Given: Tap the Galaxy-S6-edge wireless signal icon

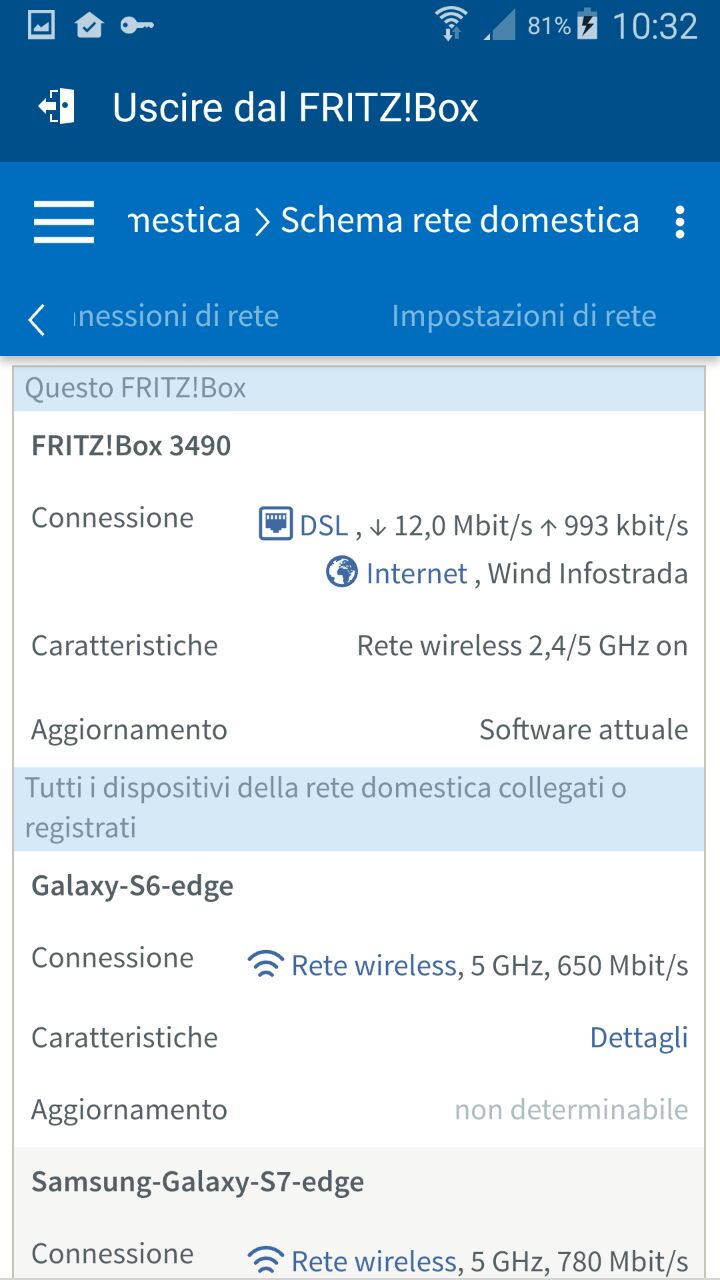Looking at the screenshot, I should [x=264, y=965].
